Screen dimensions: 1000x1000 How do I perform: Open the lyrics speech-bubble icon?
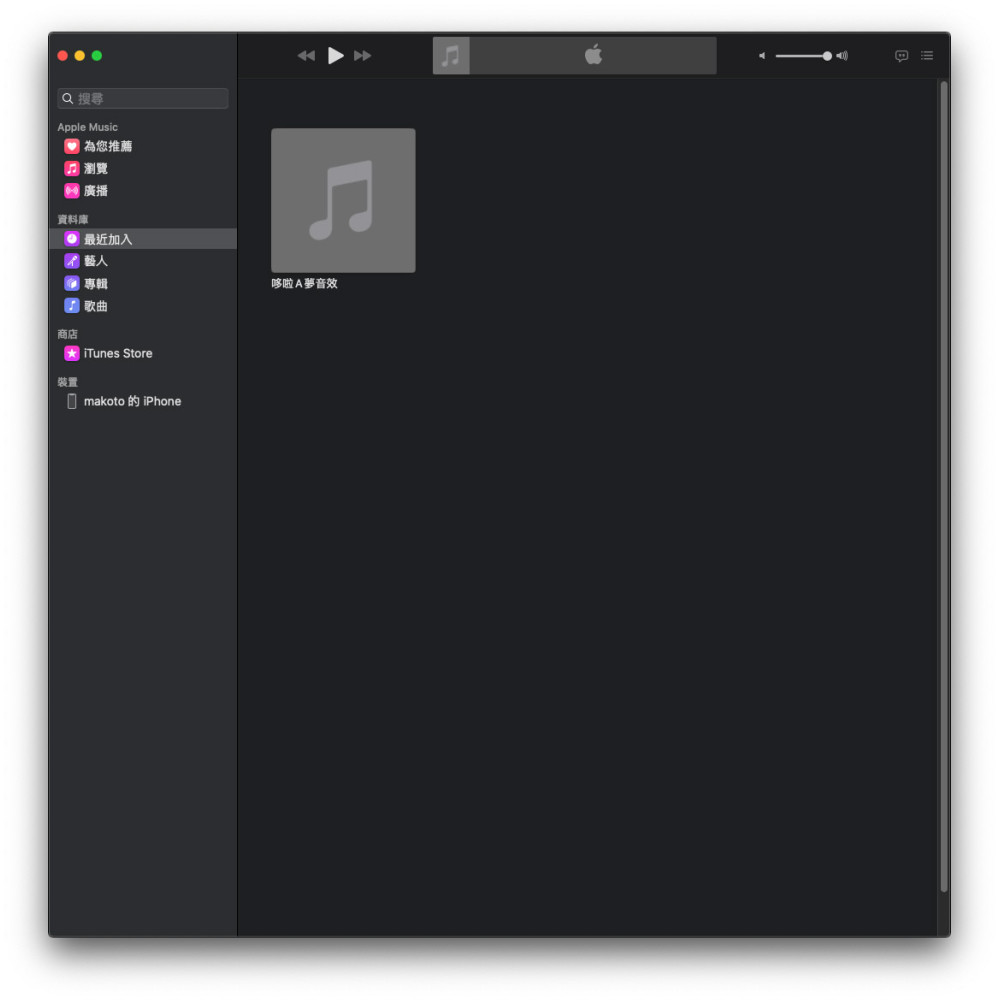coord(901,56)
